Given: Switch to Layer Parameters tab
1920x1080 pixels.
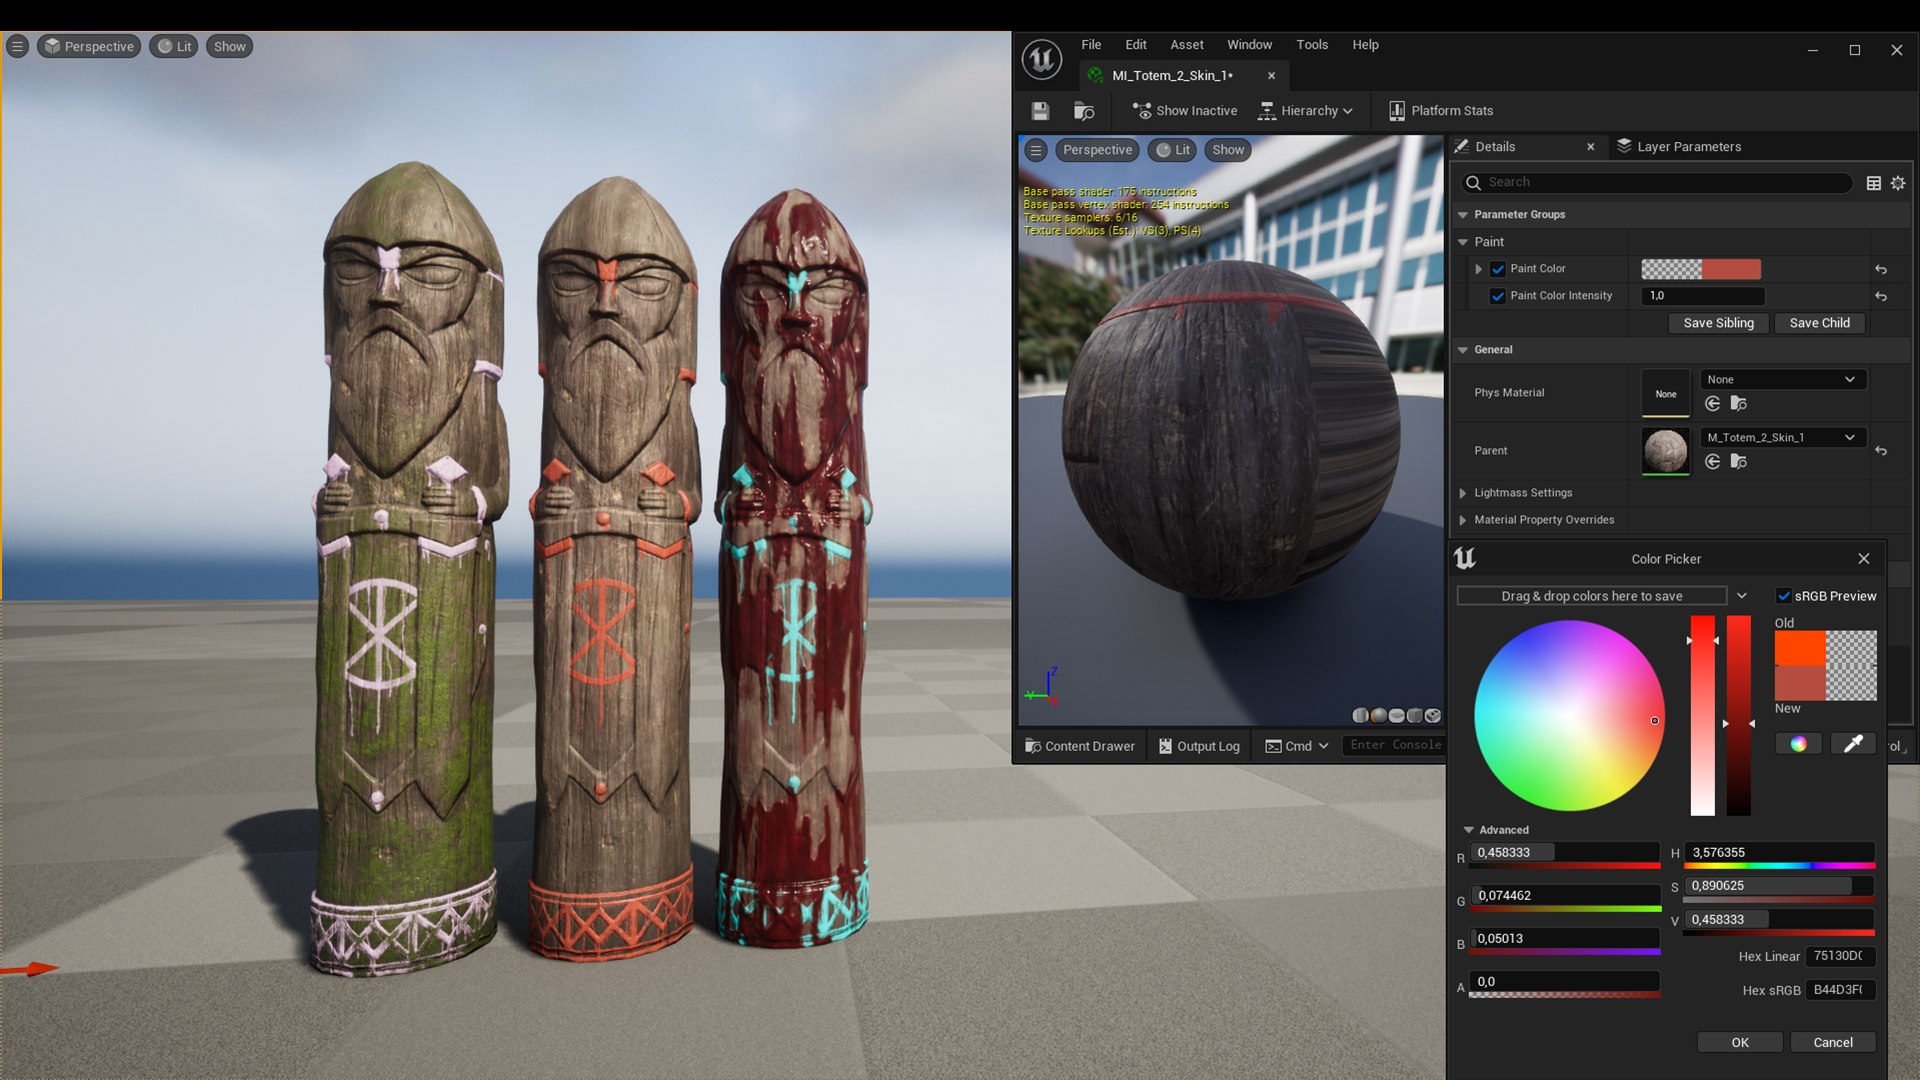Looking at the screenshot, I should point(1679,147).
